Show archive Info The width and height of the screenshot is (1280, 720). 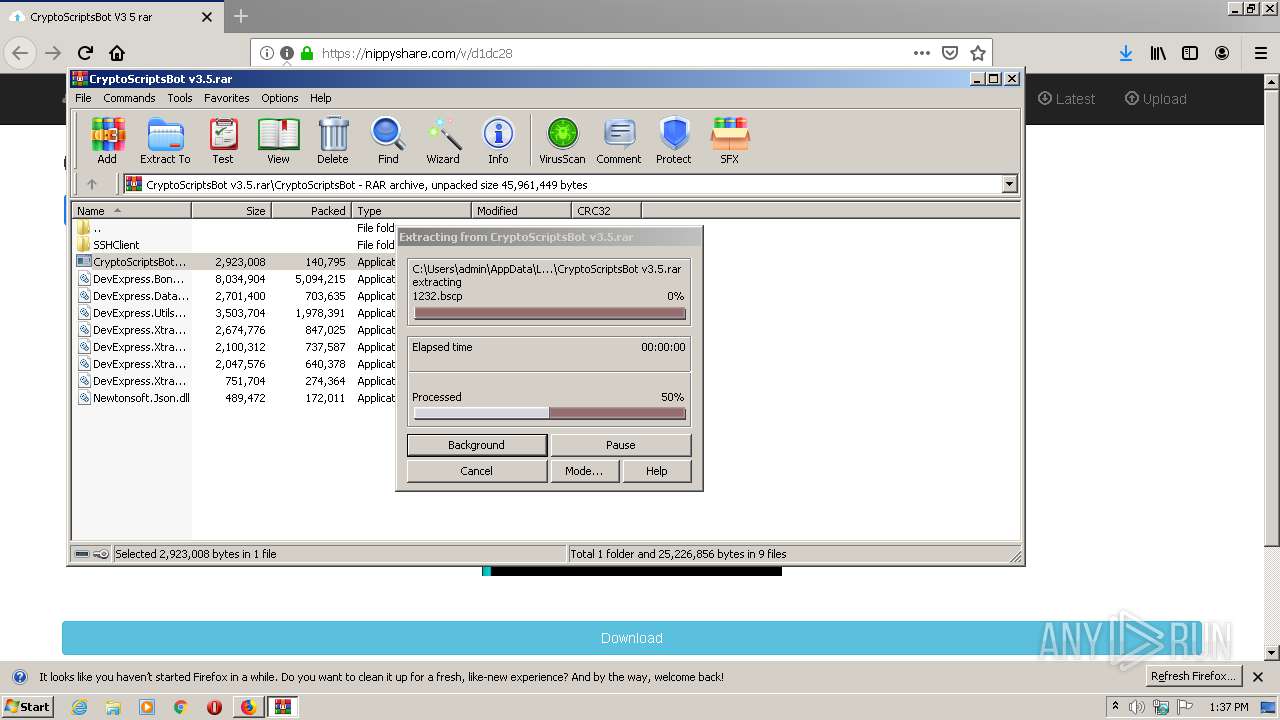point(498,140)
